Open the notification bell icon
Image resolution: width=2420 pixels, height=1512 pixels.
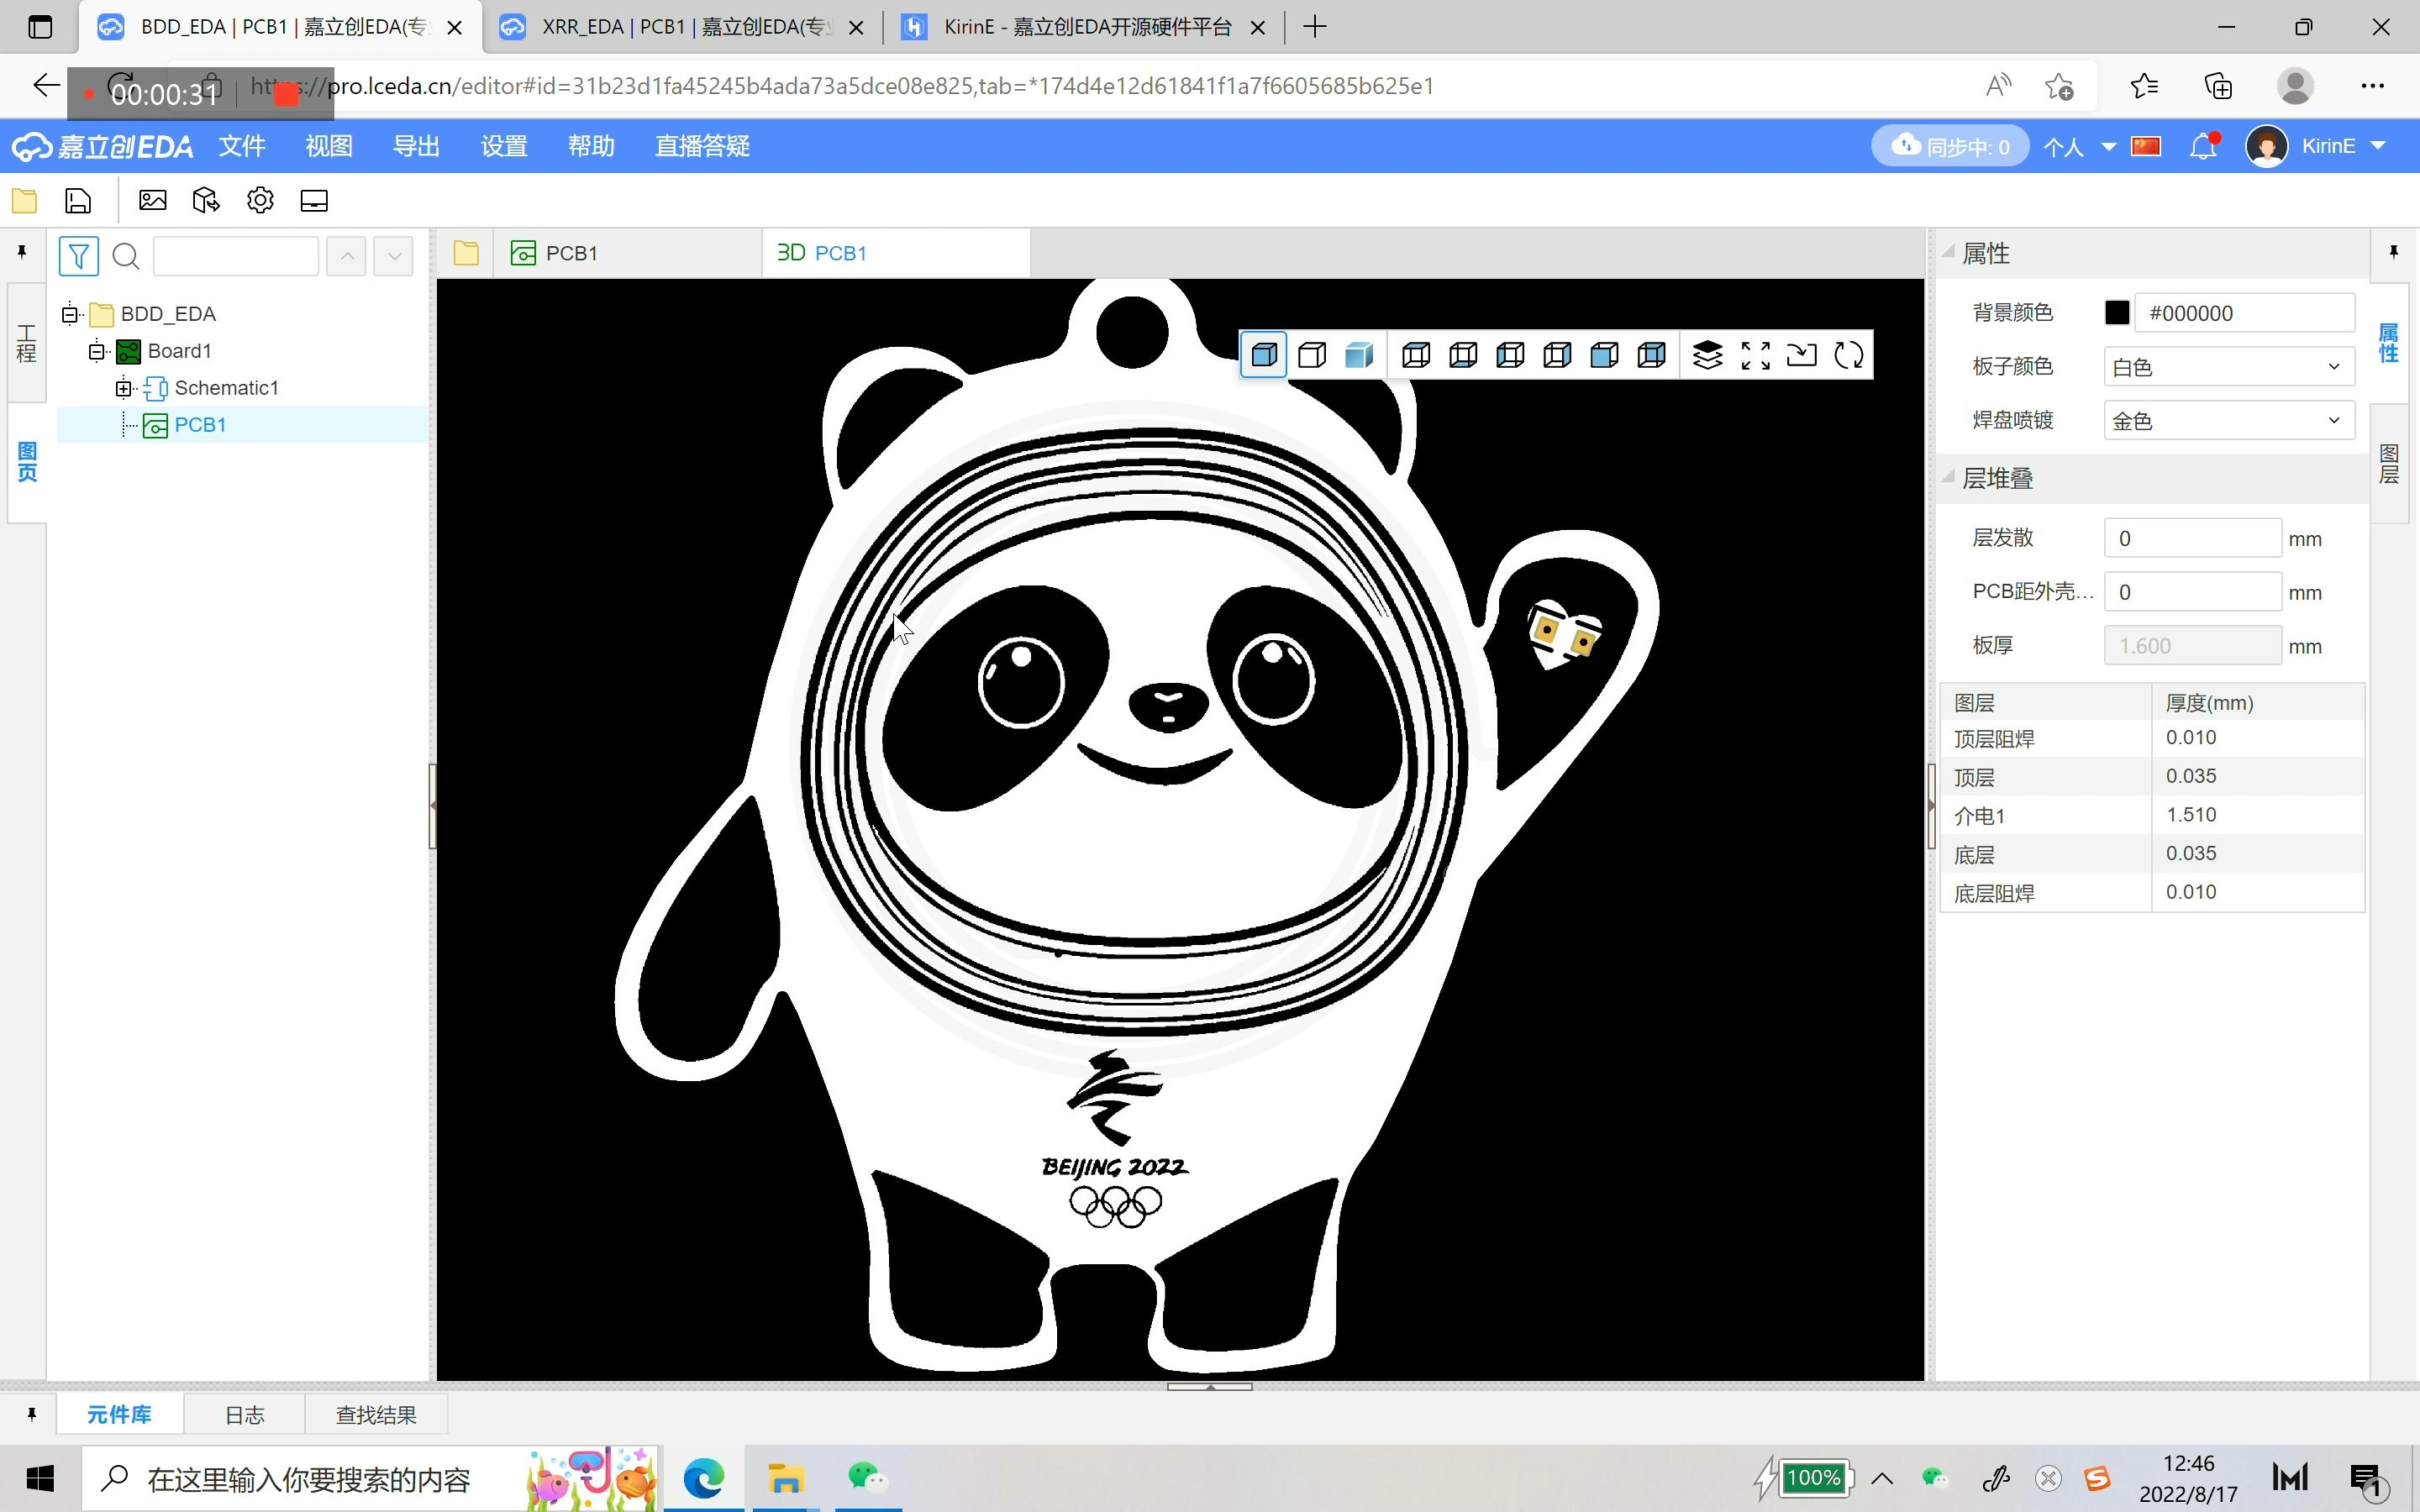click(x=2203, y=146)
